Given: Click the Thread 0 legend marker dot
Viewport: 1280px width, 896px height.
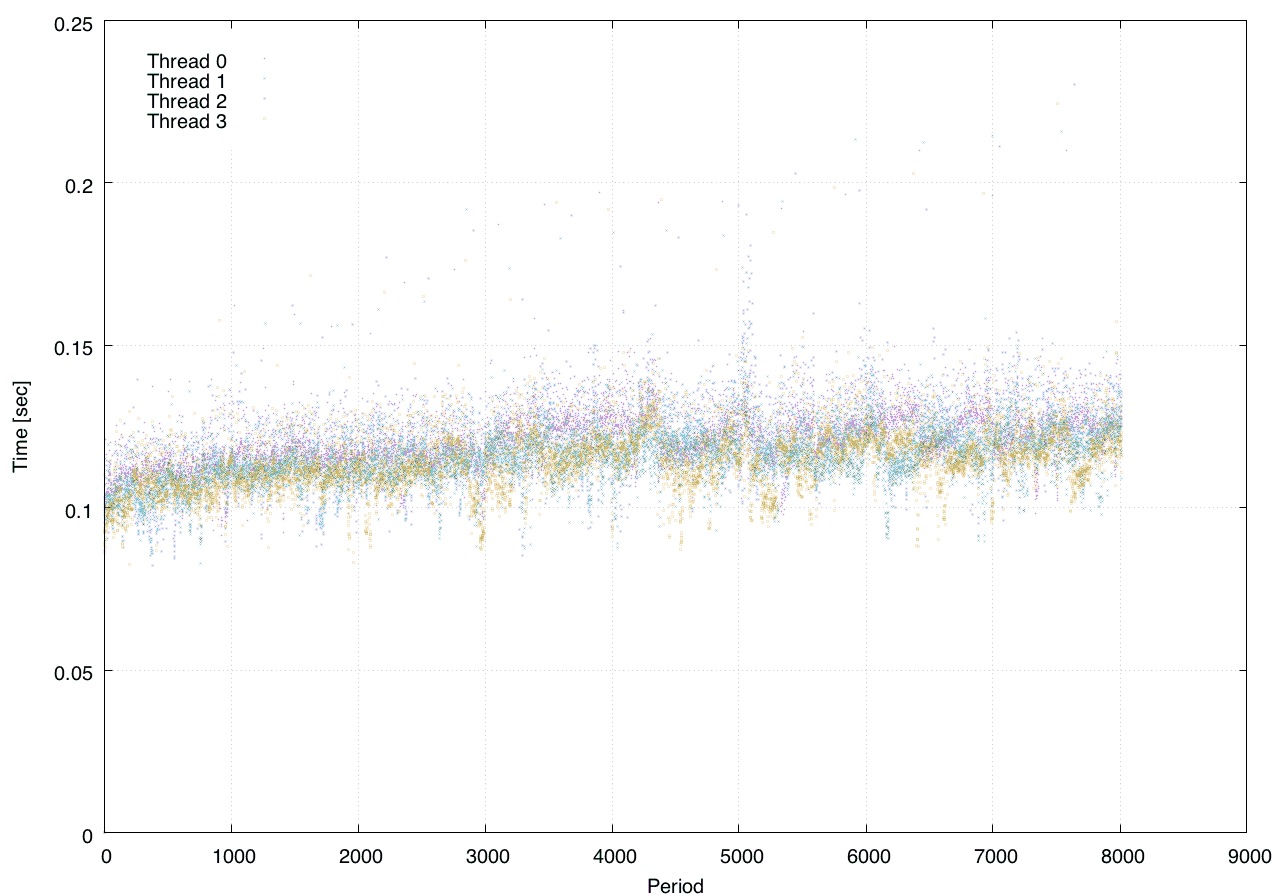Looking at the screenshot, I should [264, 59].
